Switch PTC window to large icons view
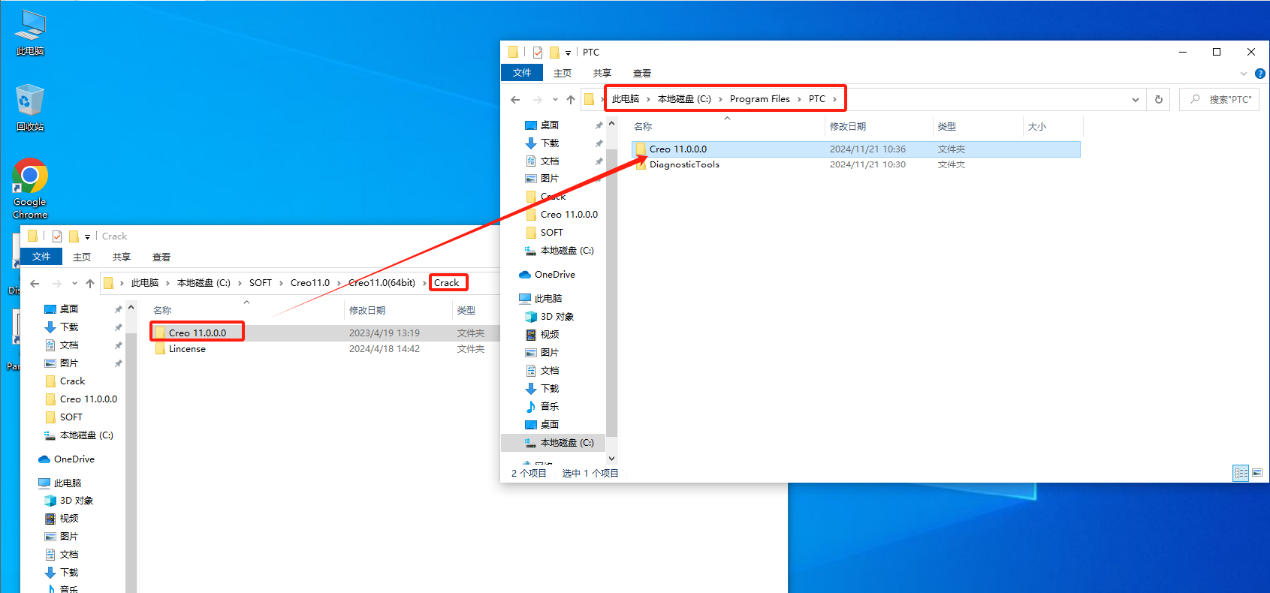The height and width of the screenshot is (593, 1270). click(x=1256, y=473)
